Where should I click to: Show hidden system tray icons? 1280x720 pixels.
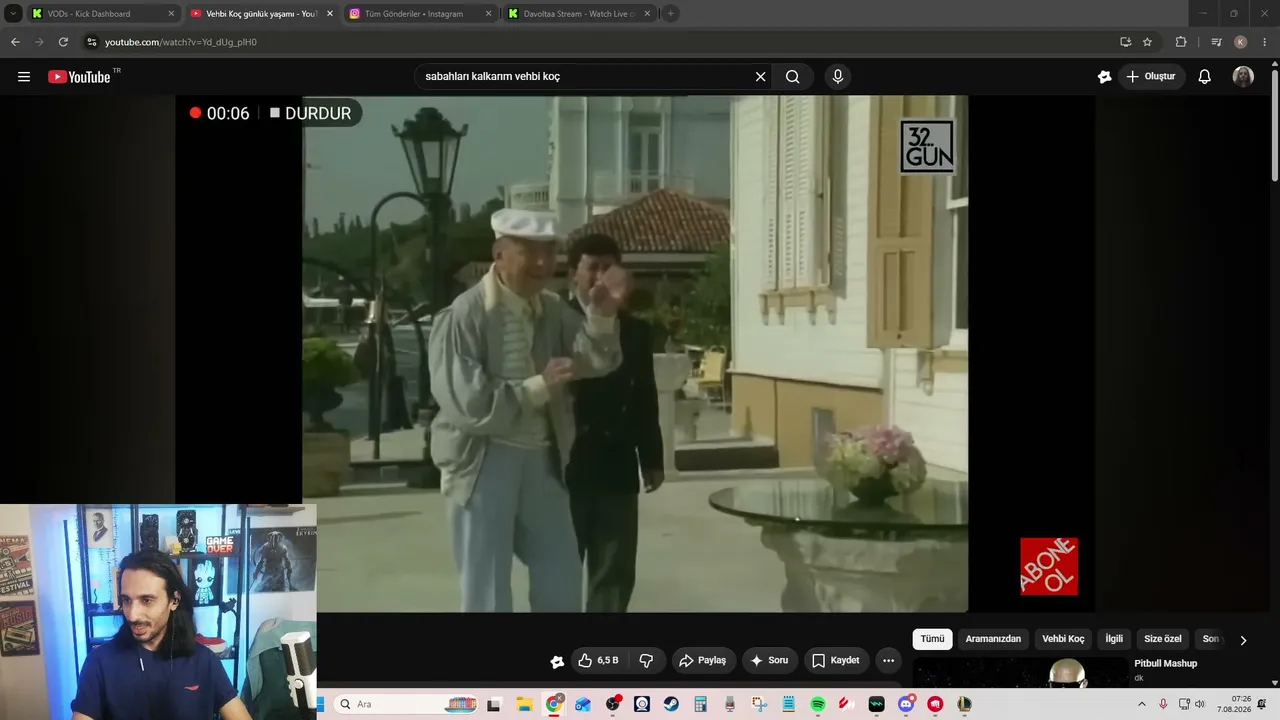1142,704
